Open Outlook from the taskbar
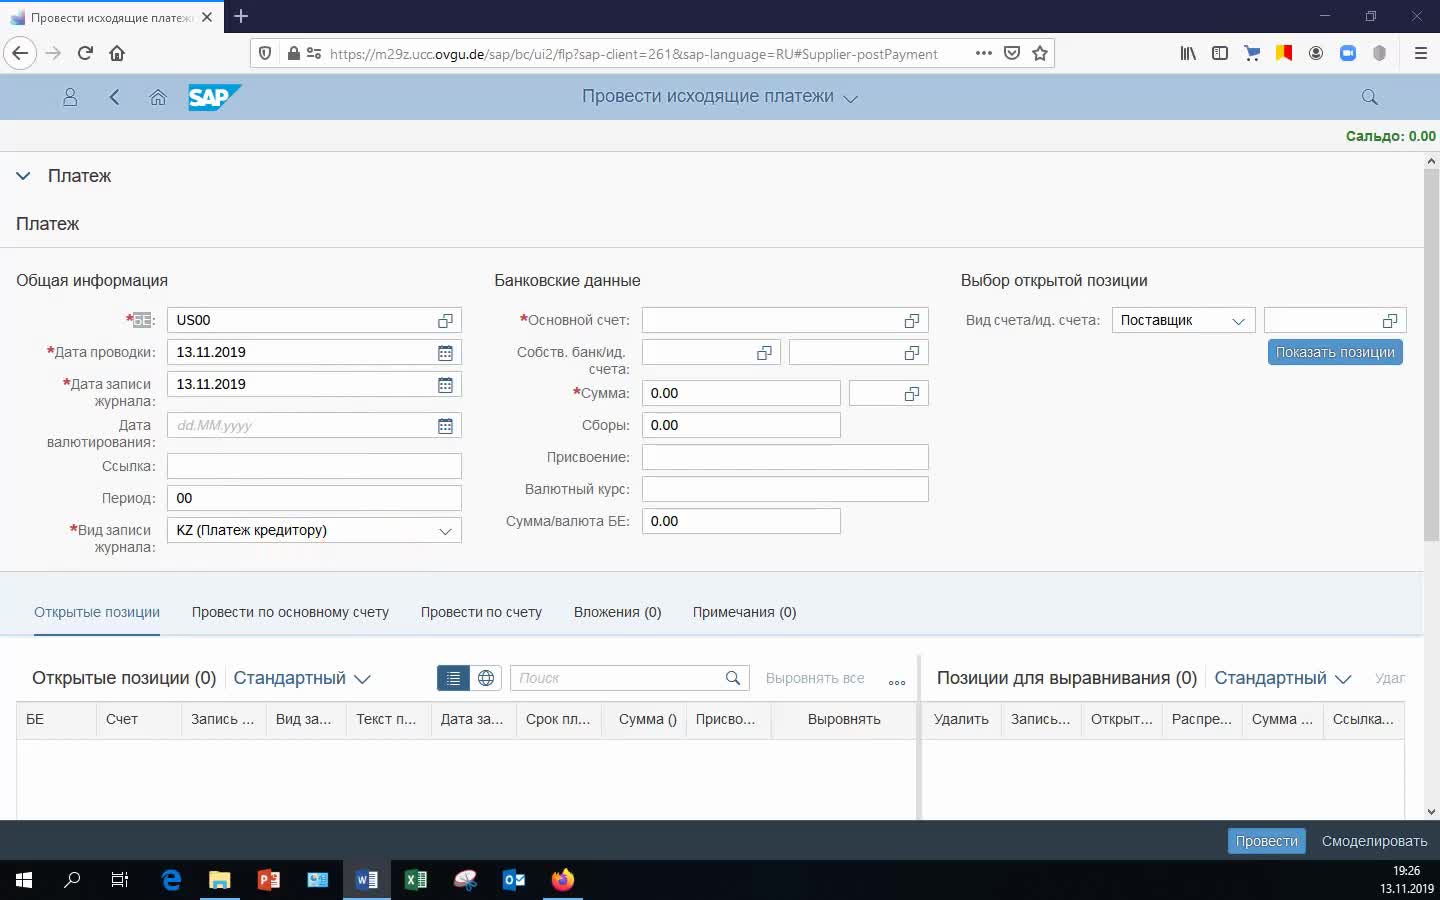The width and height of the screenshot is (1440, 900). (514, 880)
